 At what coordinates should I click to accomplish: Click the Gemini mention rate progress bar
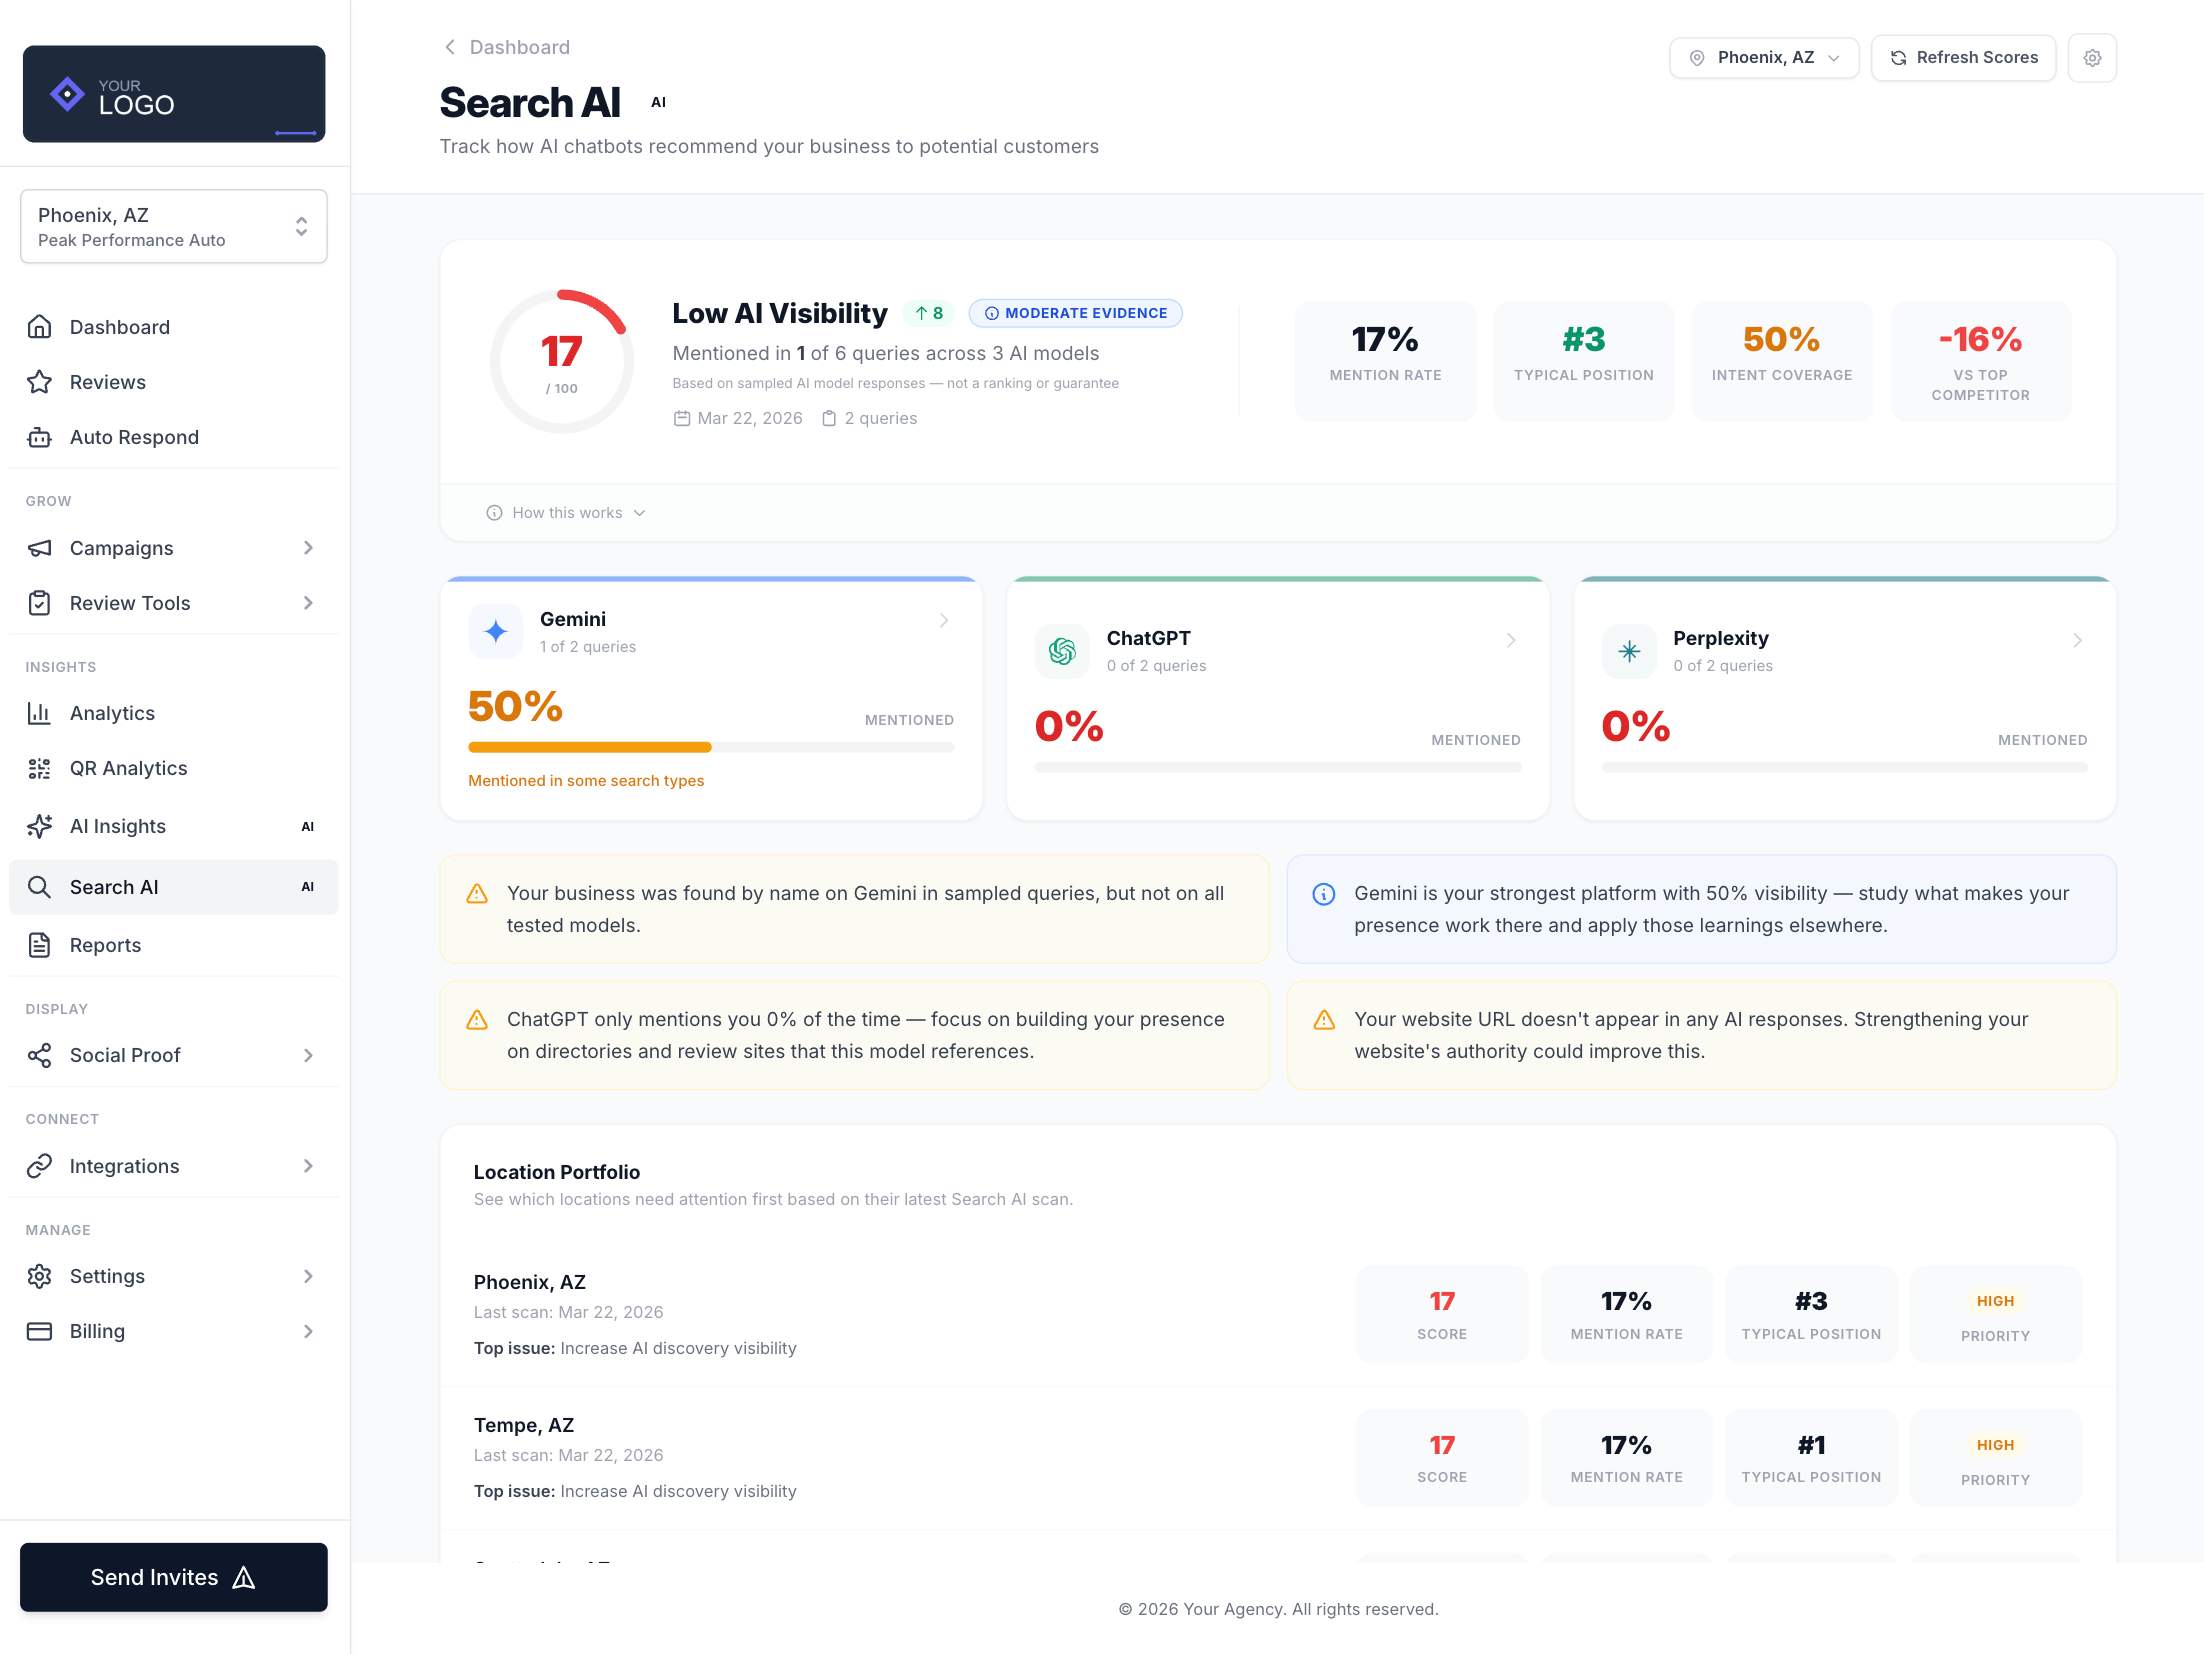(x=710, y=747)
